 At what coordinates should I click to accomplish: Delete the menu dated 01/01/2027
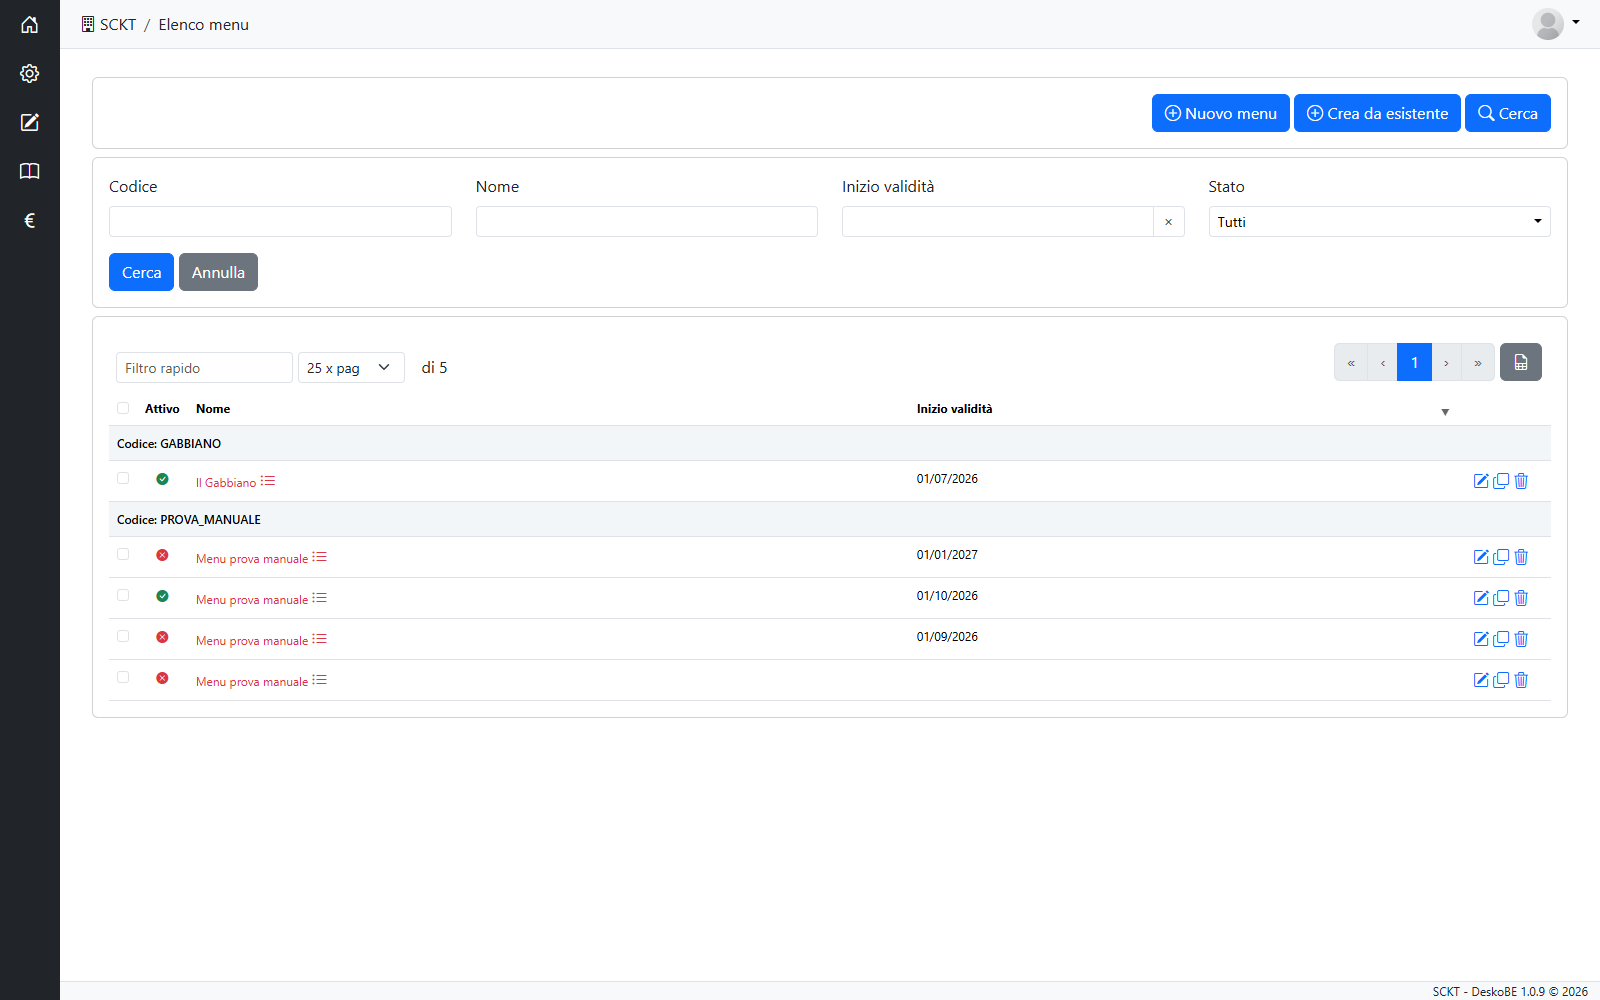(1521, 557)
